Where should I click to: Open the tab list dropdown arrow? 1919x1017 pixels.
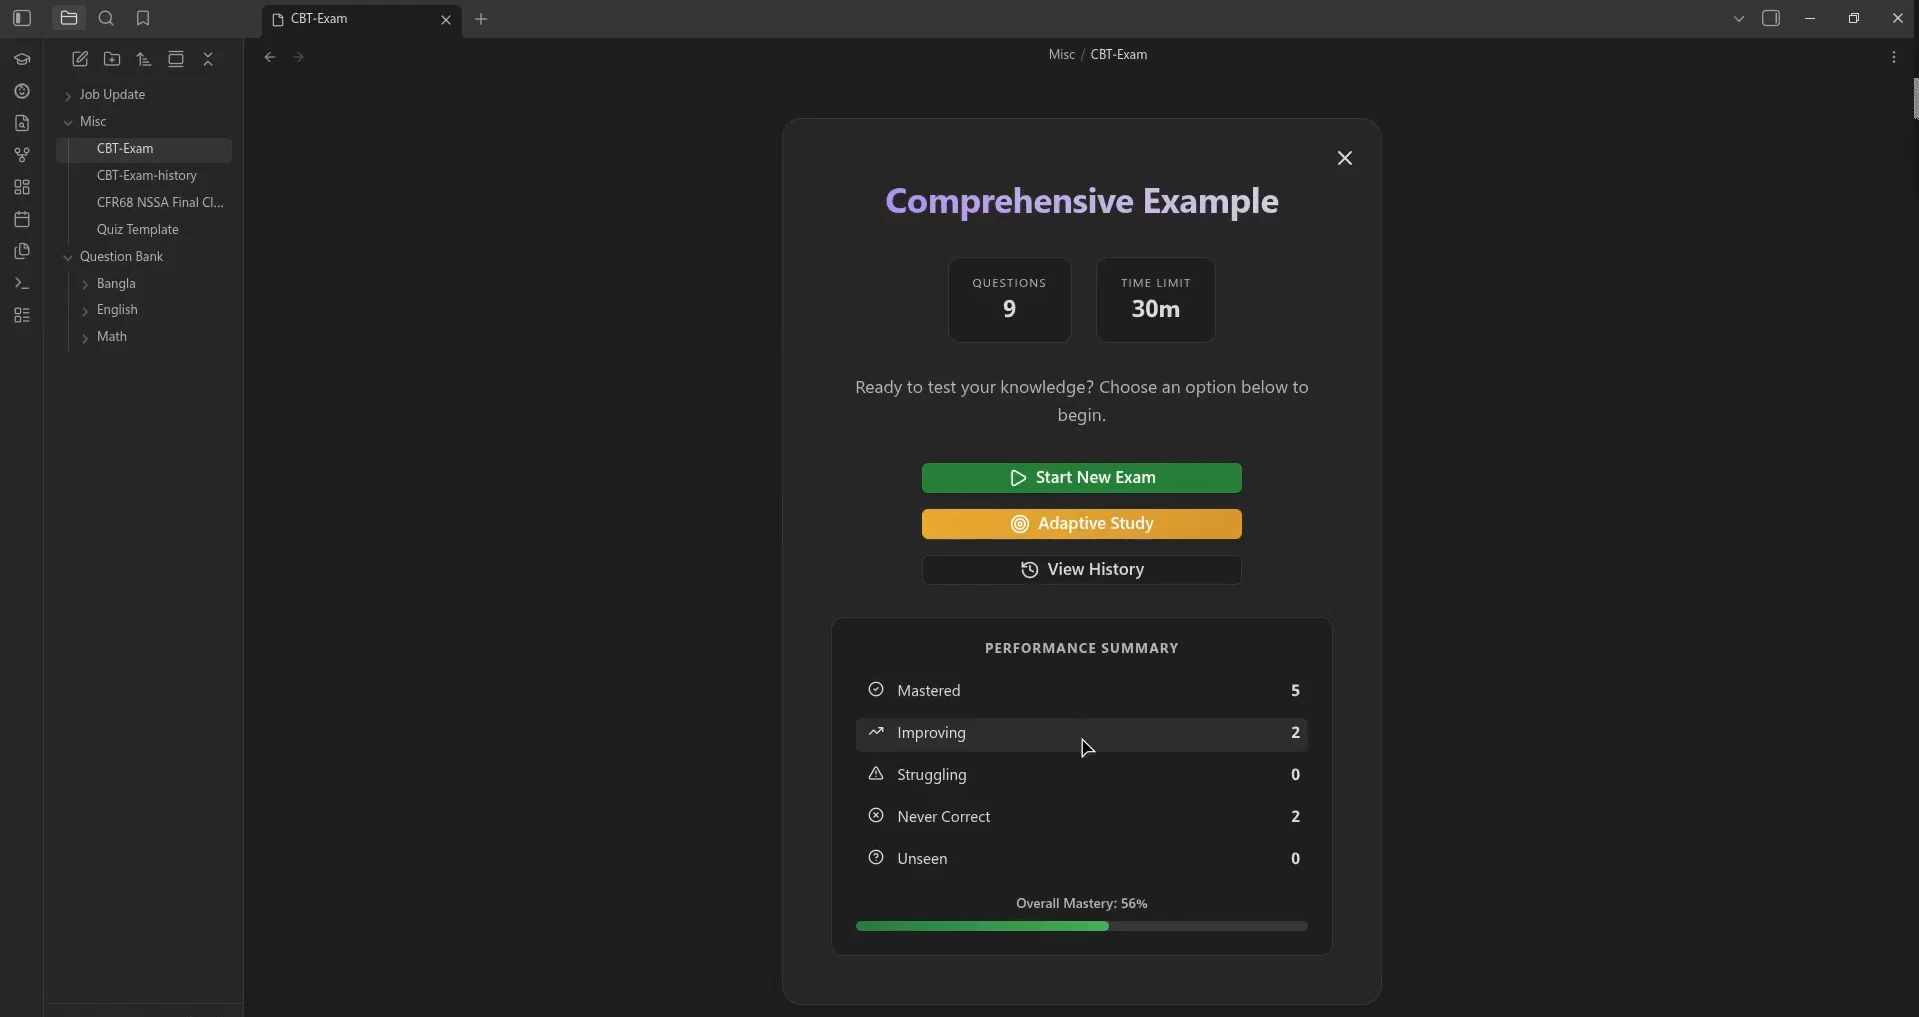tap(1739, 18)
